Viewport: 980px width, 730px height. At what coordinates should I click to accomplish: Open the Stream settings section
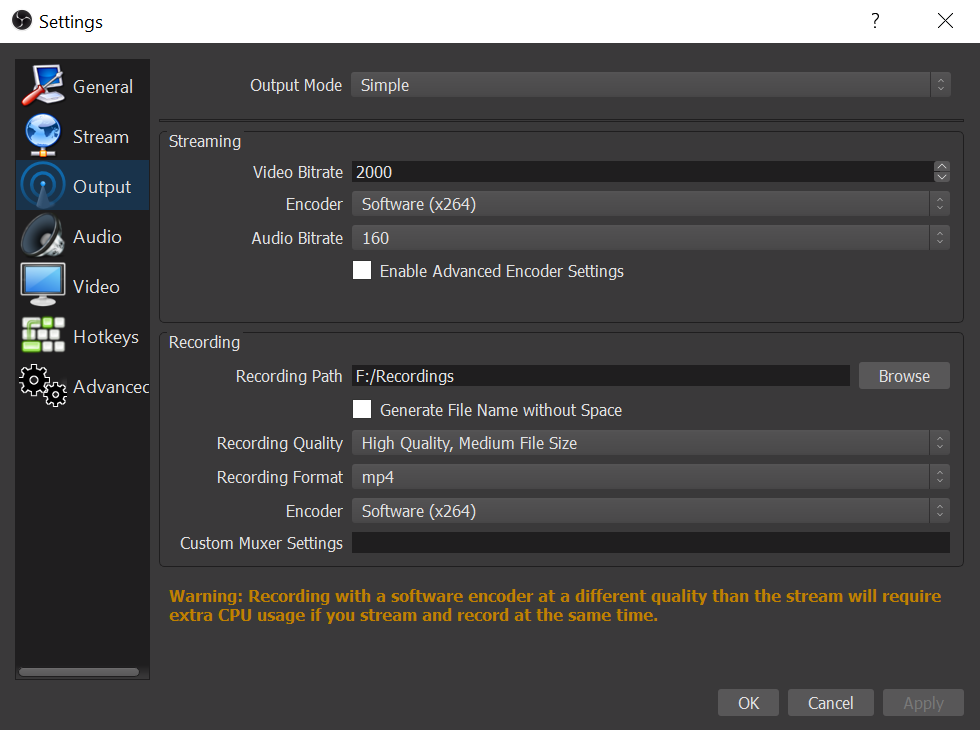(42, 135)
